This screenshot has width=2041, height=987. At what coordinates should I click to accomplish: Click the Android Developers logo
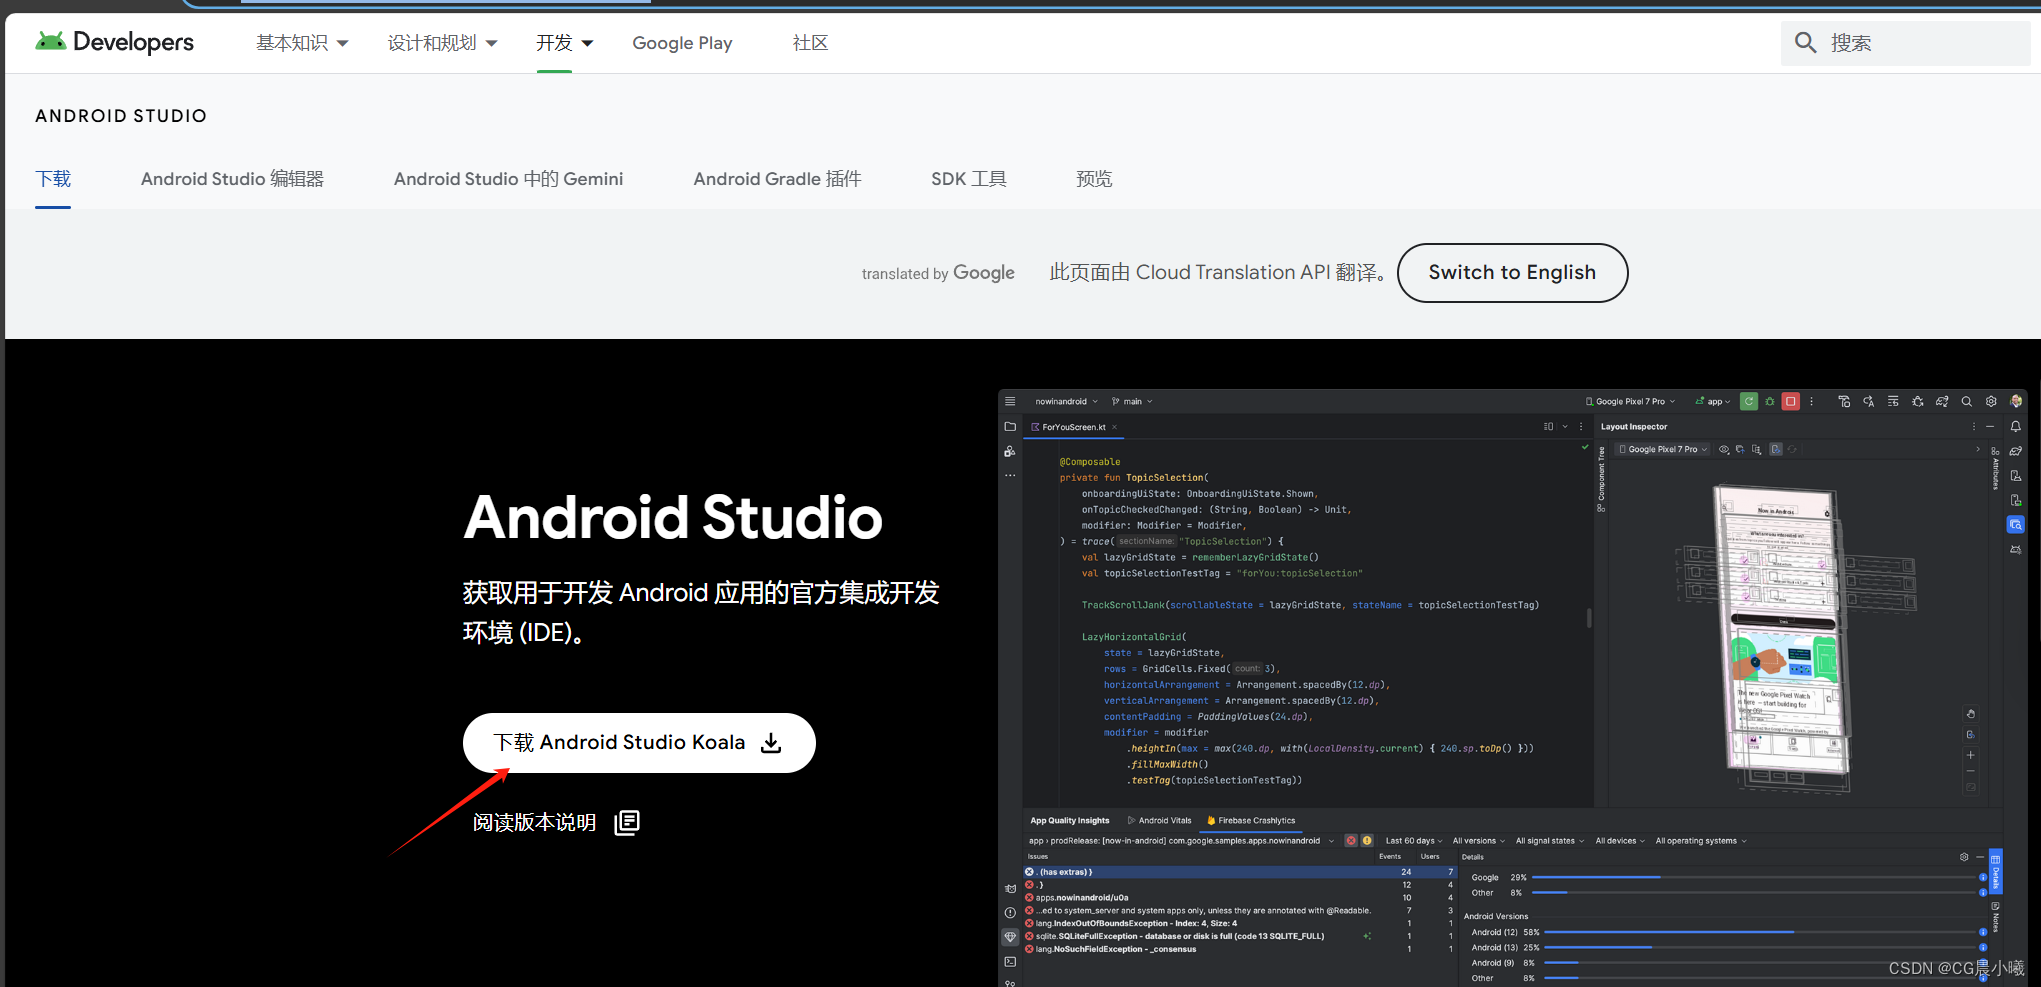pos(114,42)
